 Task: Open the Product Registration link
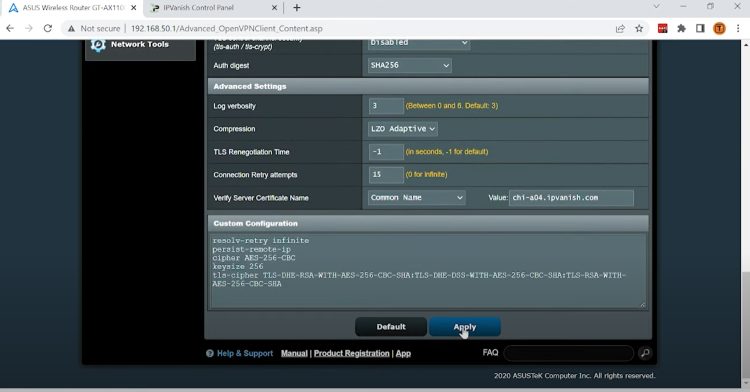tap(352, 353)
